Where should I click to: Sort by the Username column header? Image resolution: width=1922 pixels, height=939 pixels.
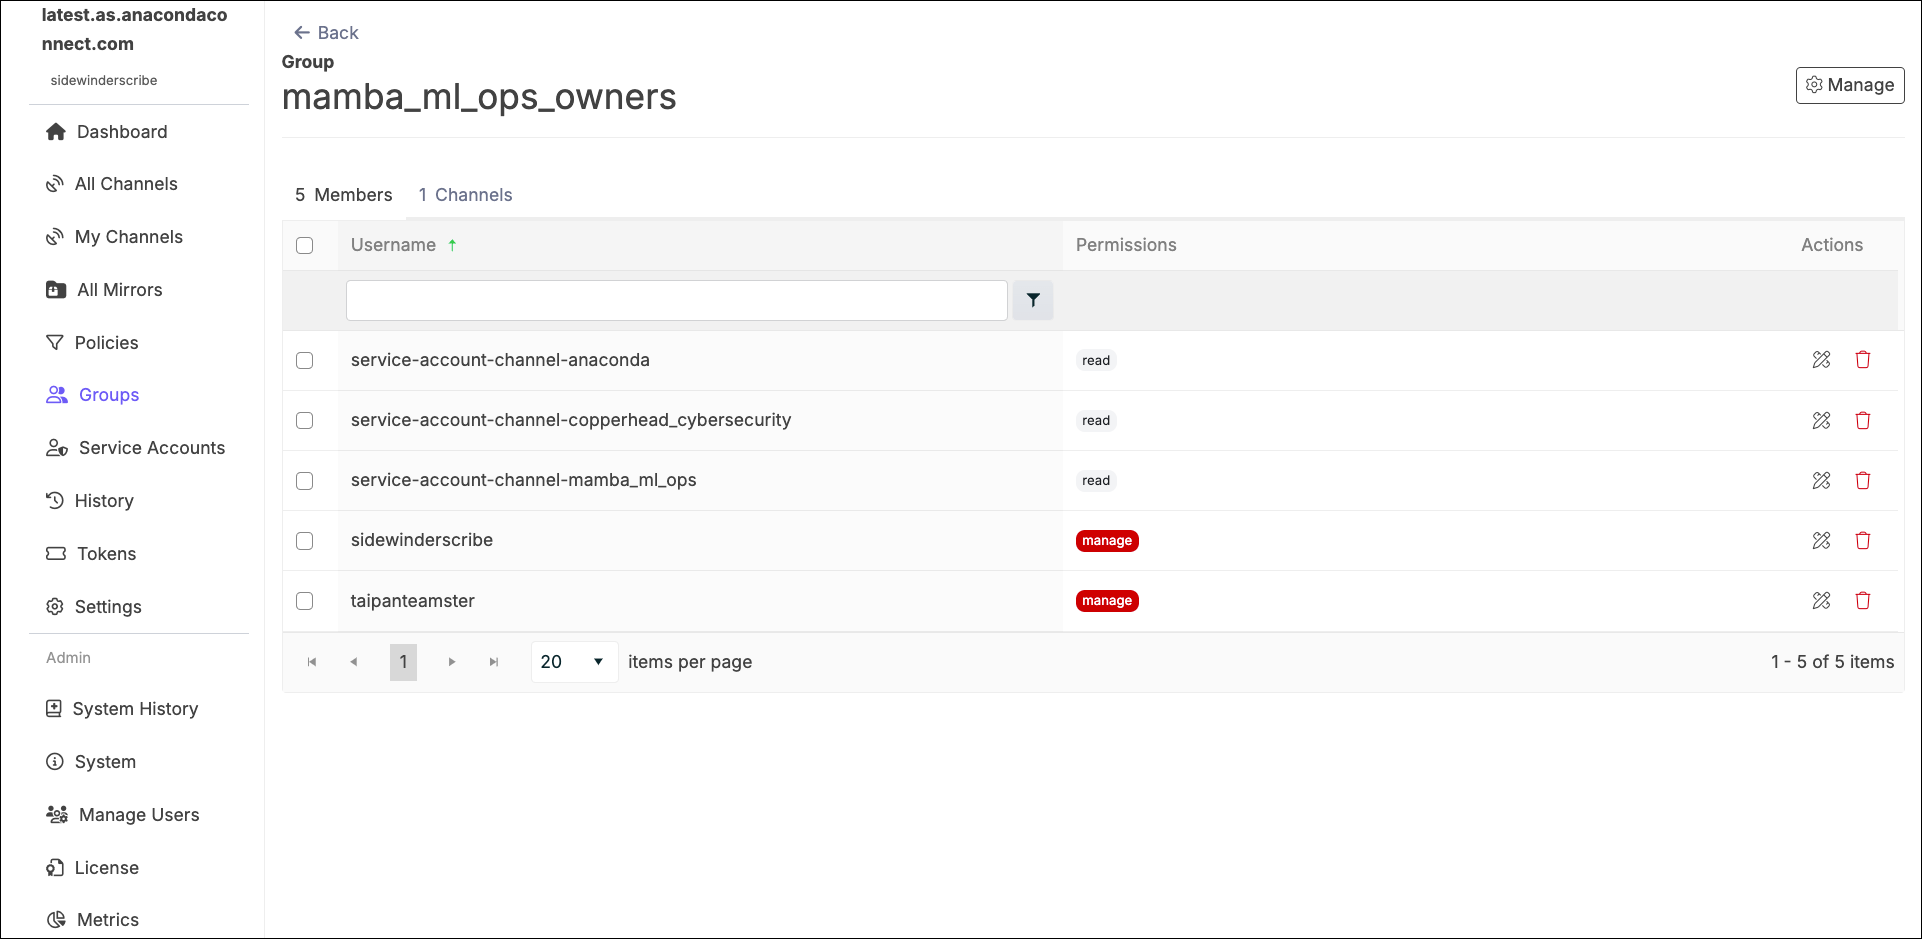[x=393, y=245]
